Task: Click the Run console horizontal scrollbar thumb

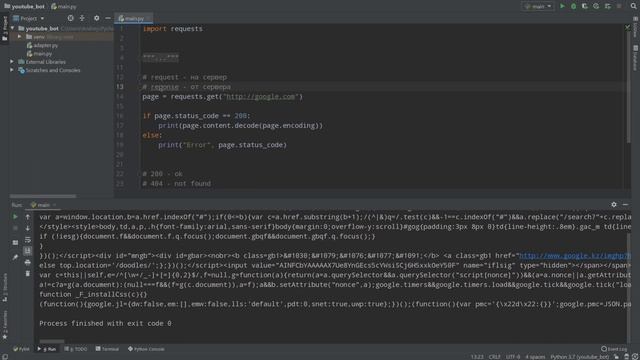Action: [x=52, y=341]
